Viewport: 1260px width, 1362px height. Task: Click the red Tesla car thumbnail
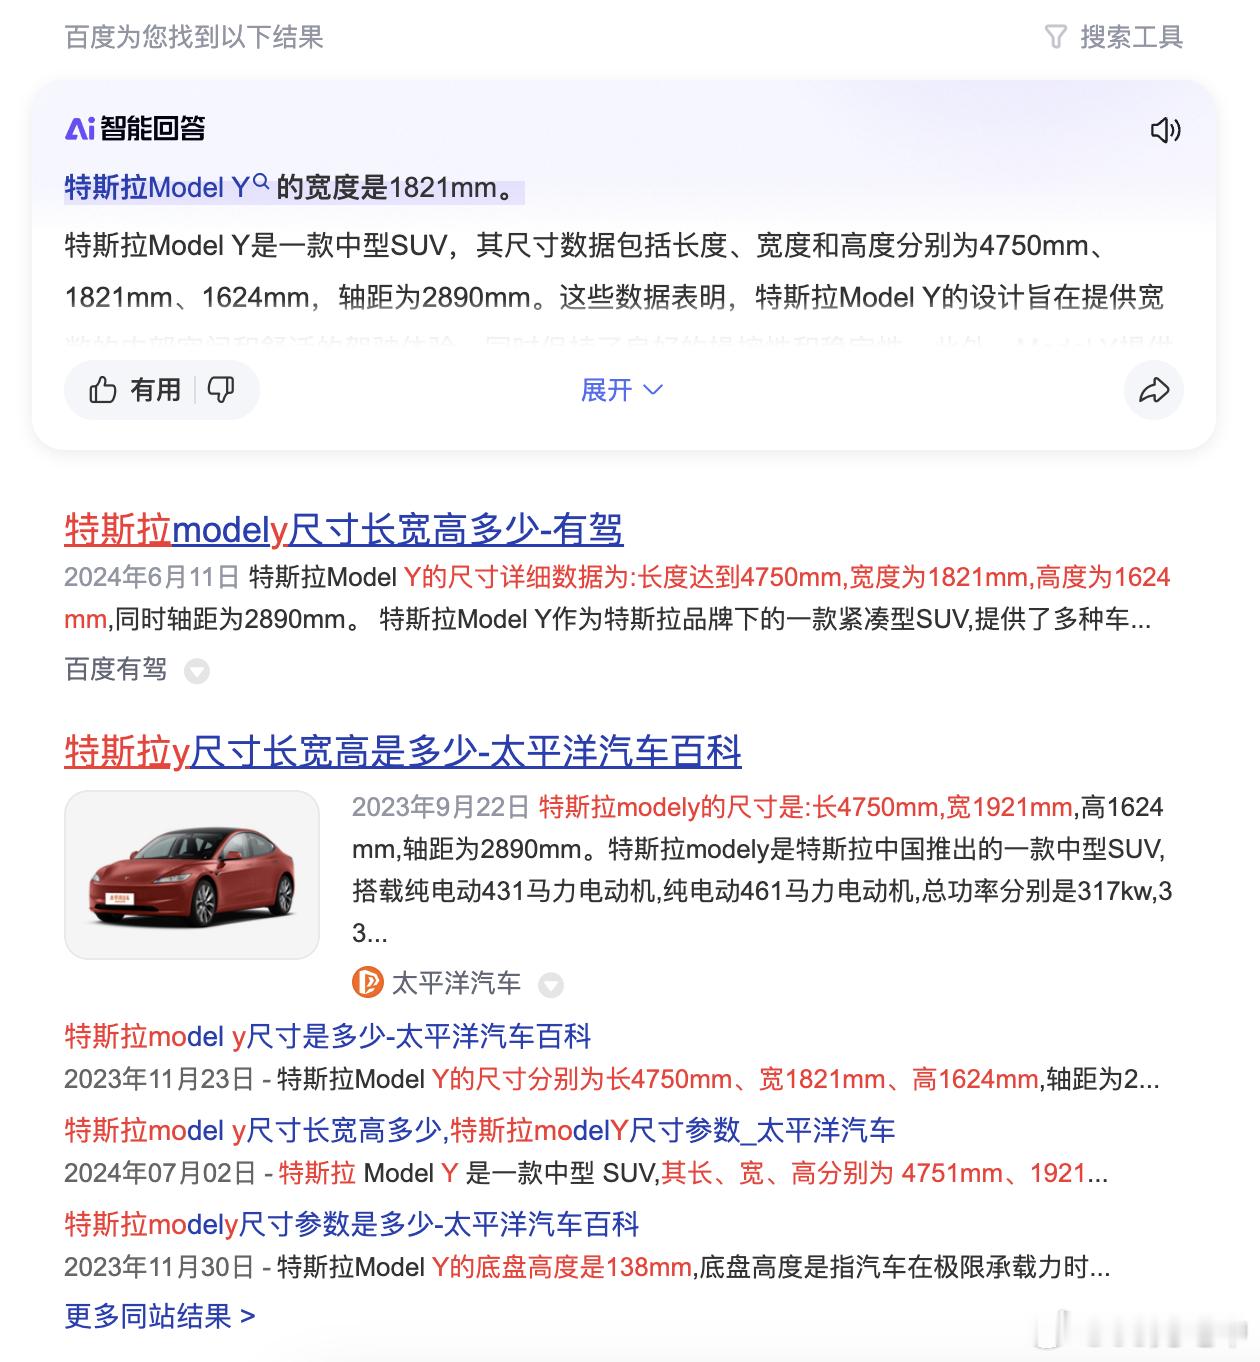pos(192,875)
